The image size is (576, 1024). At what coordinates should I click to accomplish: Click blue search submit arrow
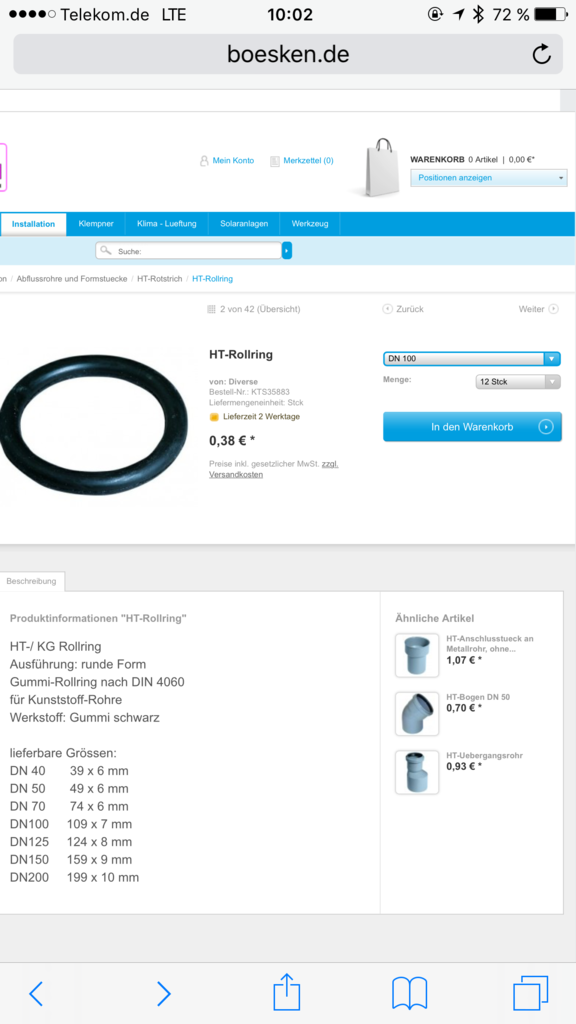click(287, 250)
